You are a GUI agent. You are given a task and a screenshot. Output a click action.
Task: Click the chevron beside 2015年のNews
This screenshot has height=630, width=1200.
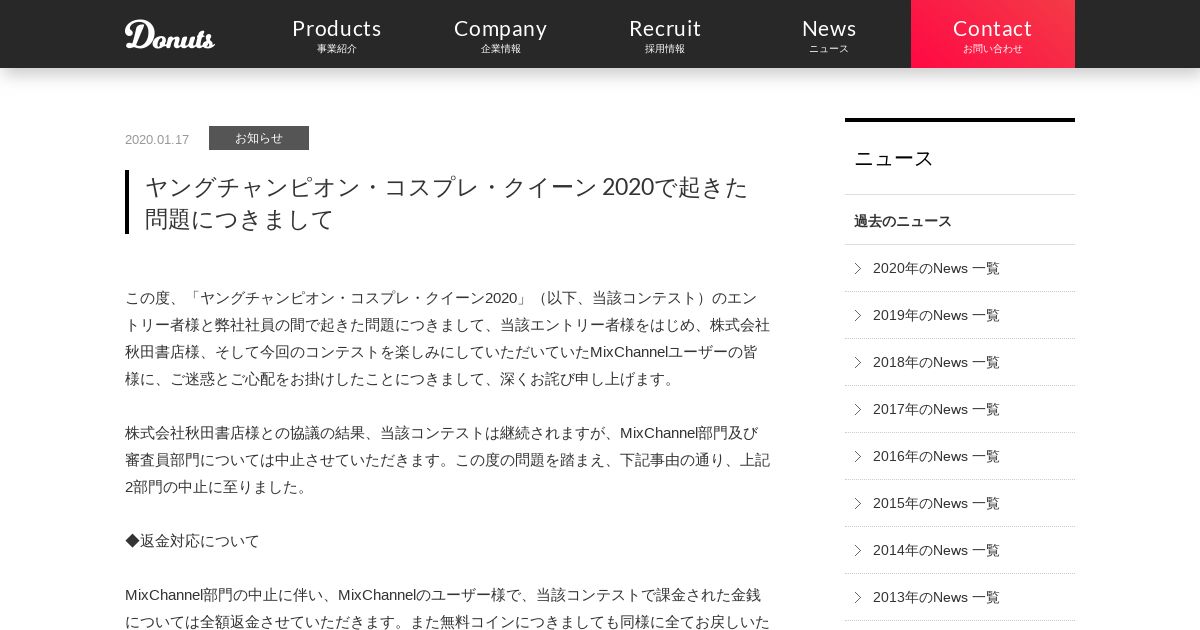[x=857, y=503]
